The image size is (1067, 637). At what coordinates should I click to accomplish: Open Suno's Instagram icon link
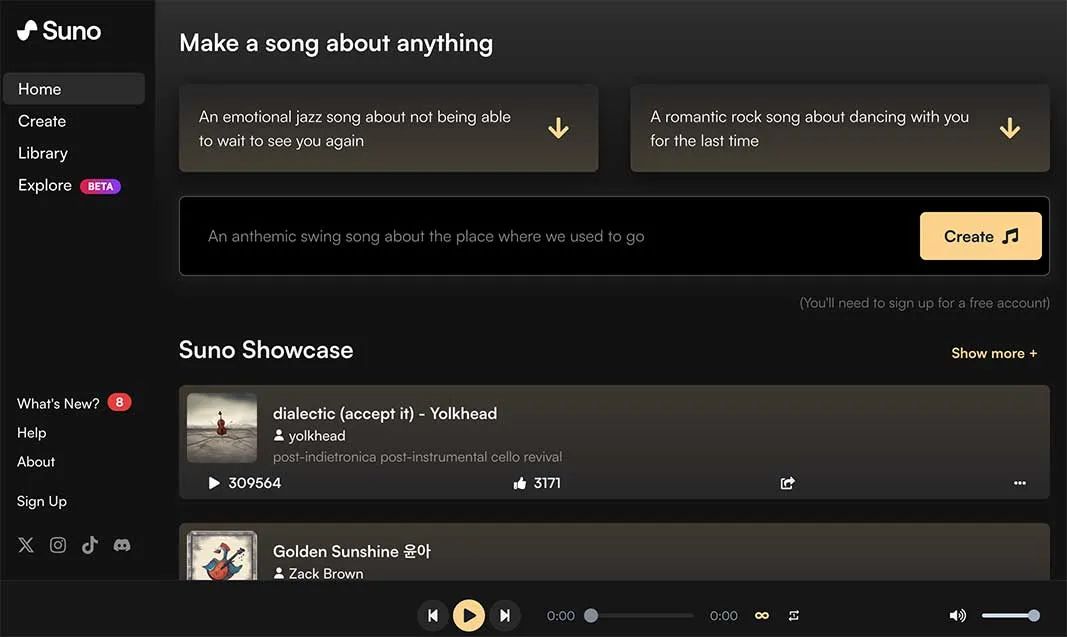click(x=58, y=545)
